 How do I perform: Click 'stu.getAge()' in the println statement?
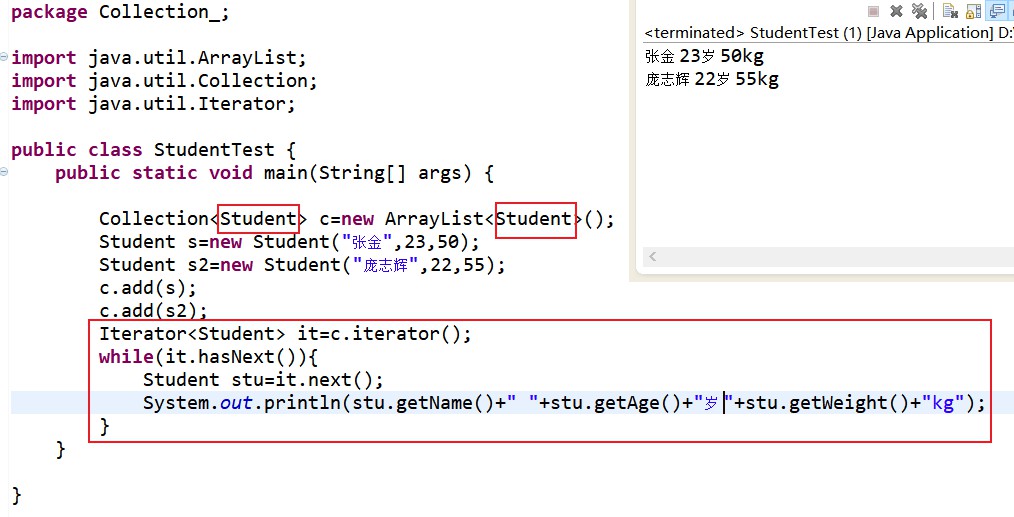pyautogui.click(x=616, y=403)
